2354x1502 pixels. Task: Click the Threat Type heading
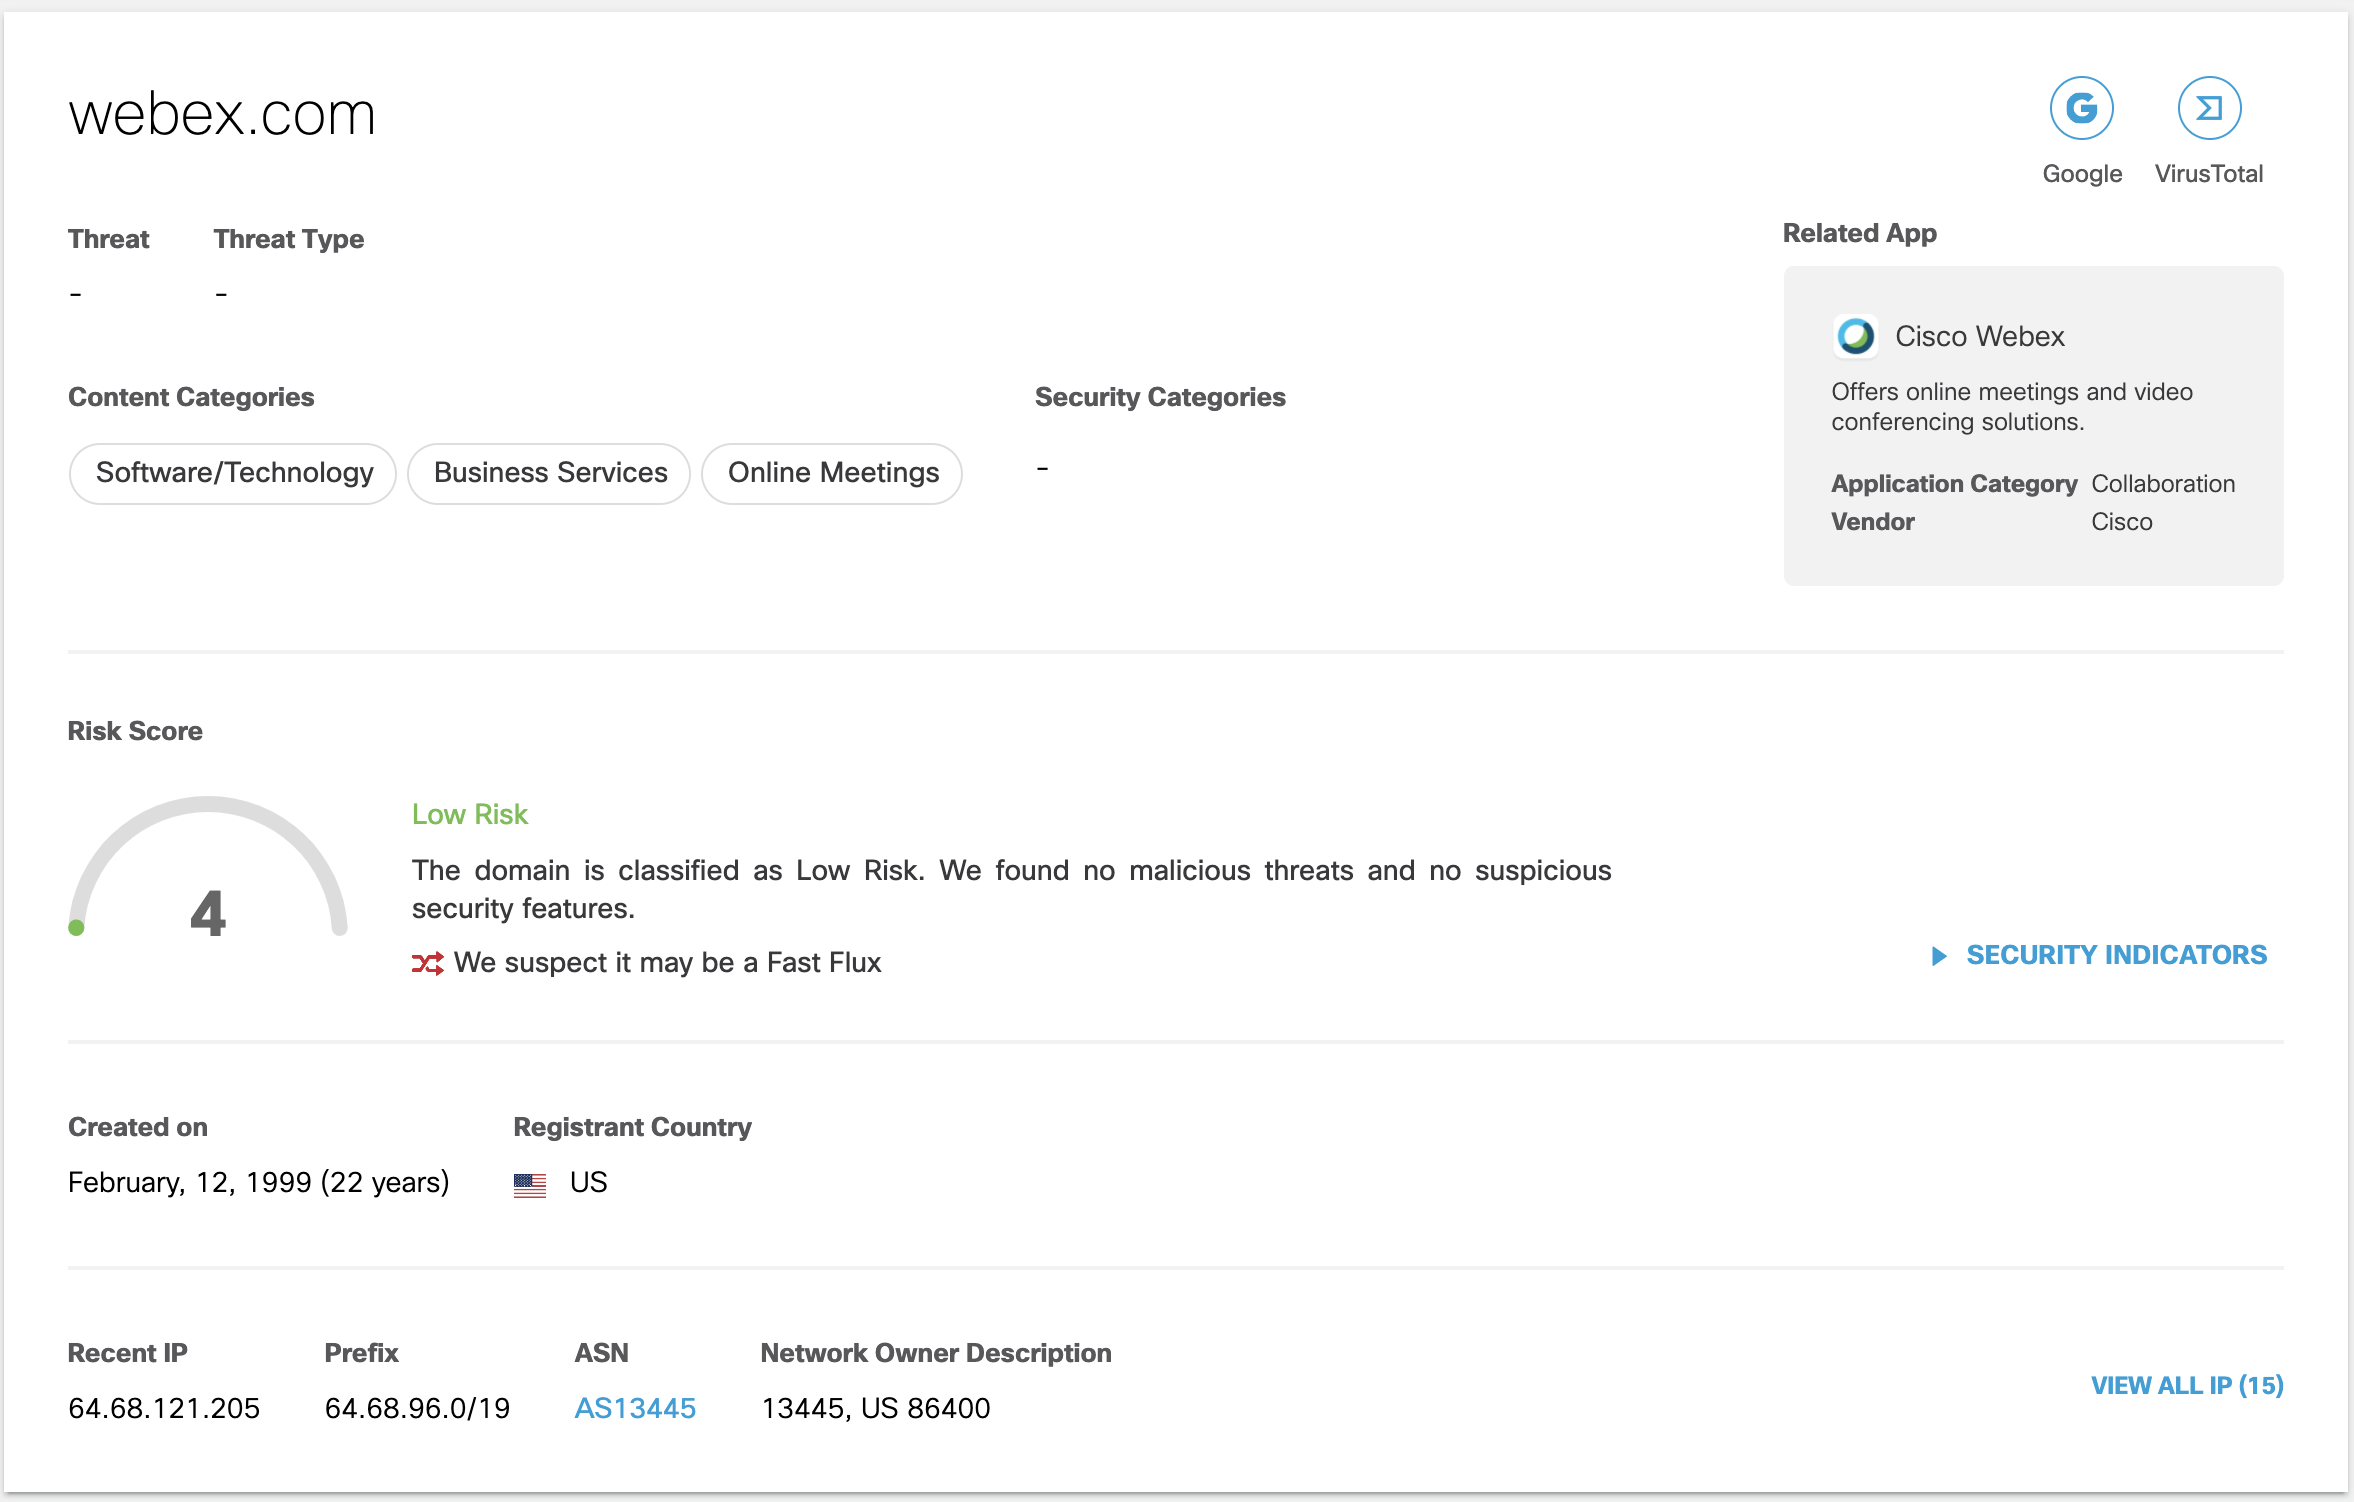[289, 239]
